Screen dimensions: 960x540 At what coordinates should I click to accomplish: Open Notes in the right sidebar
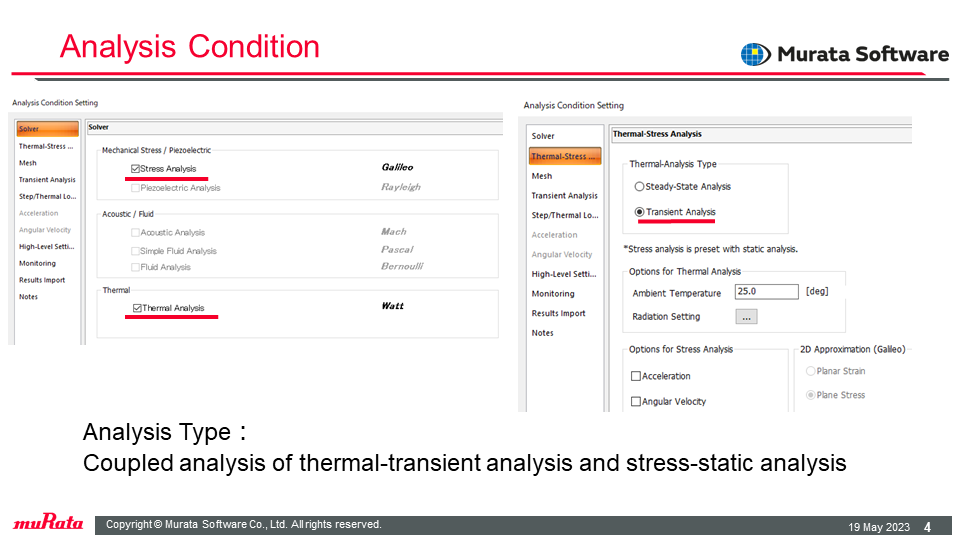coord(542,332)
